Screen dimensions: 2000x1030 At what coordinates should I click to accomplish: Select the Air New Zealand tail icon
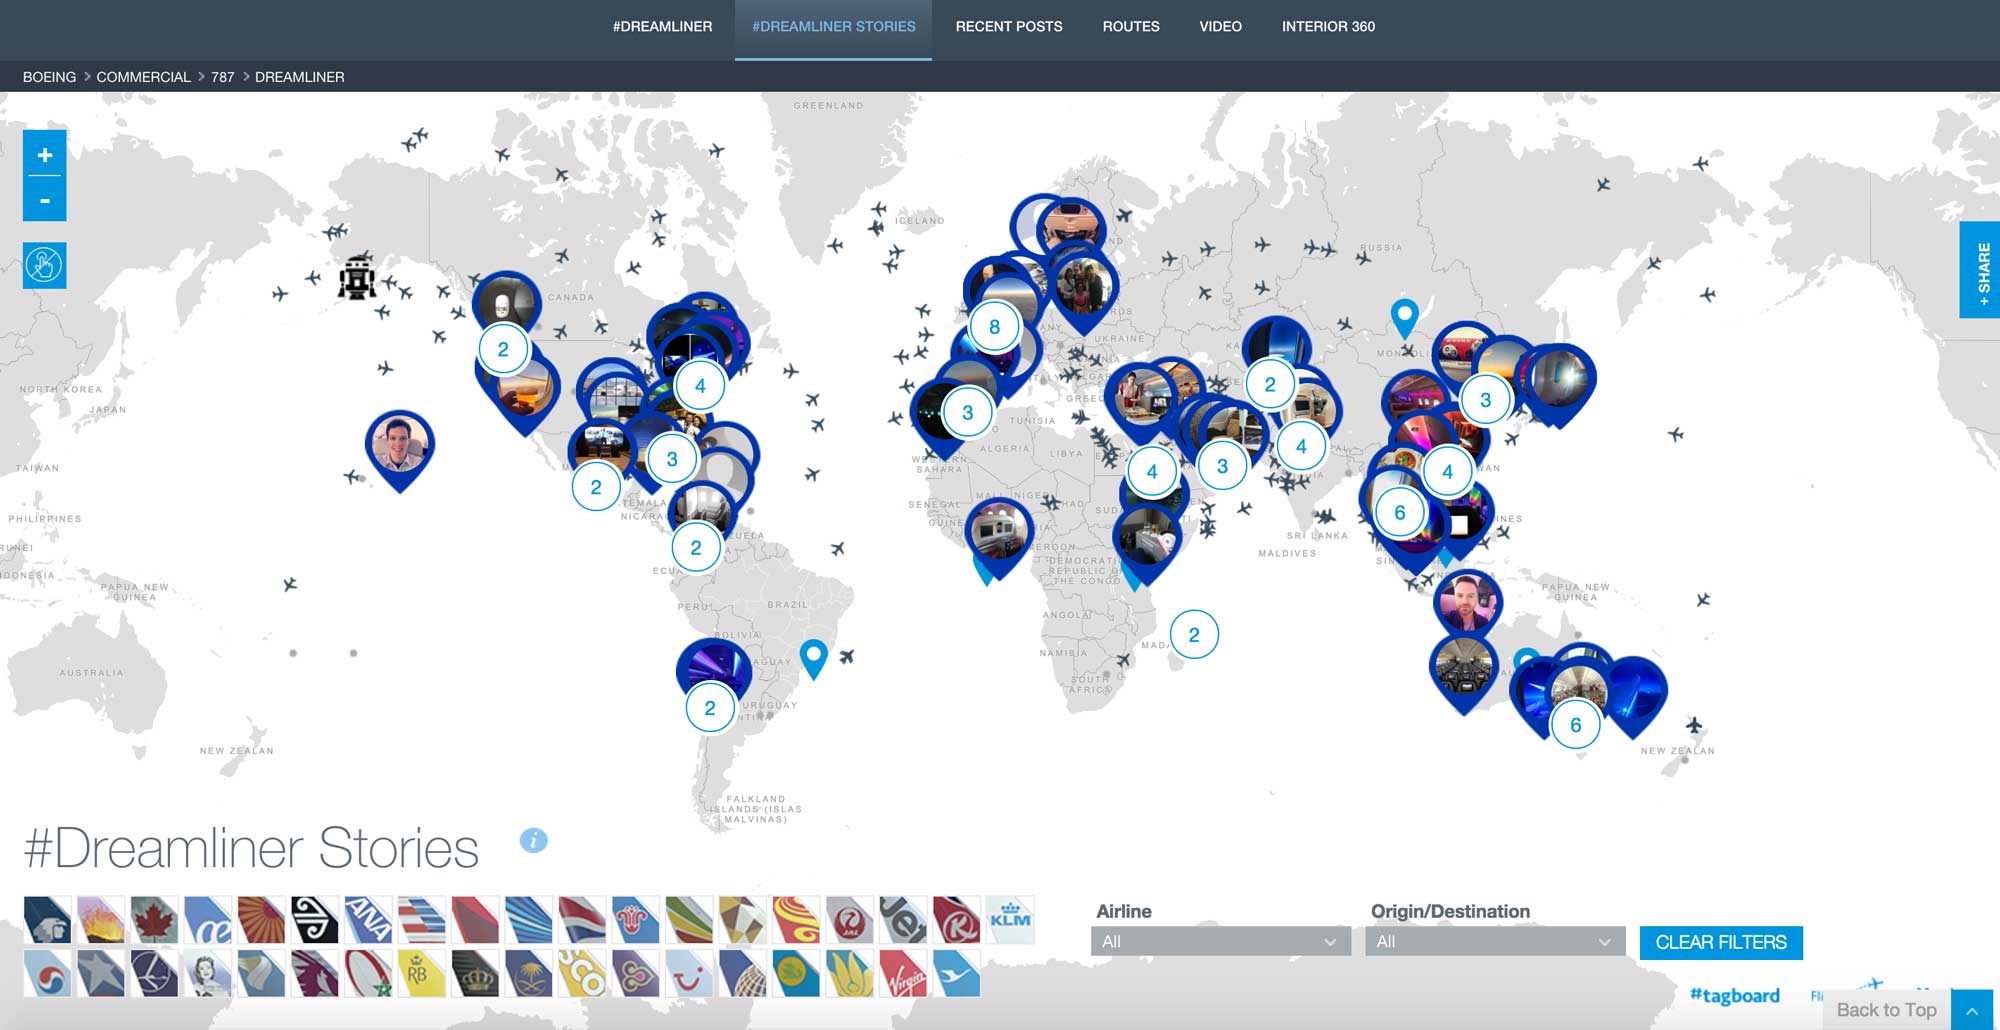coord(315,920)
